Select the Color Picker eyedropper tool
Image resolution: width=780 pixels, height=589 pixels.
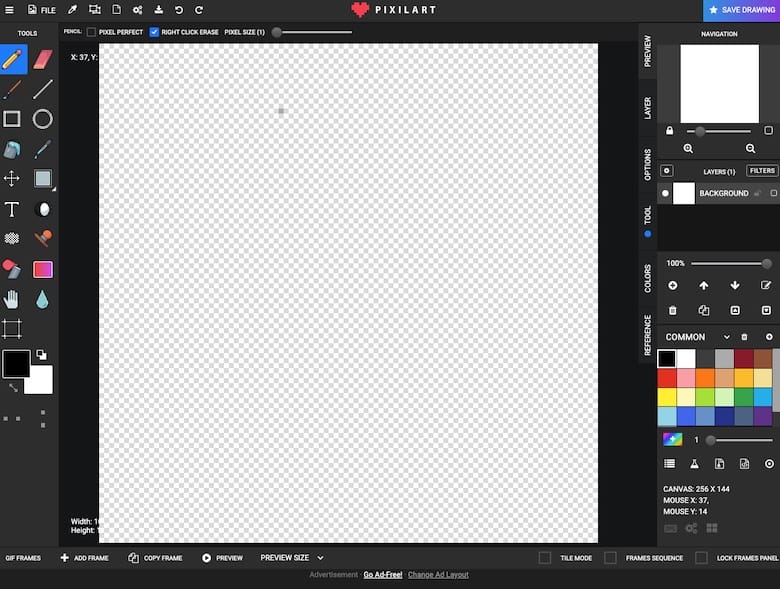(43, 149)
